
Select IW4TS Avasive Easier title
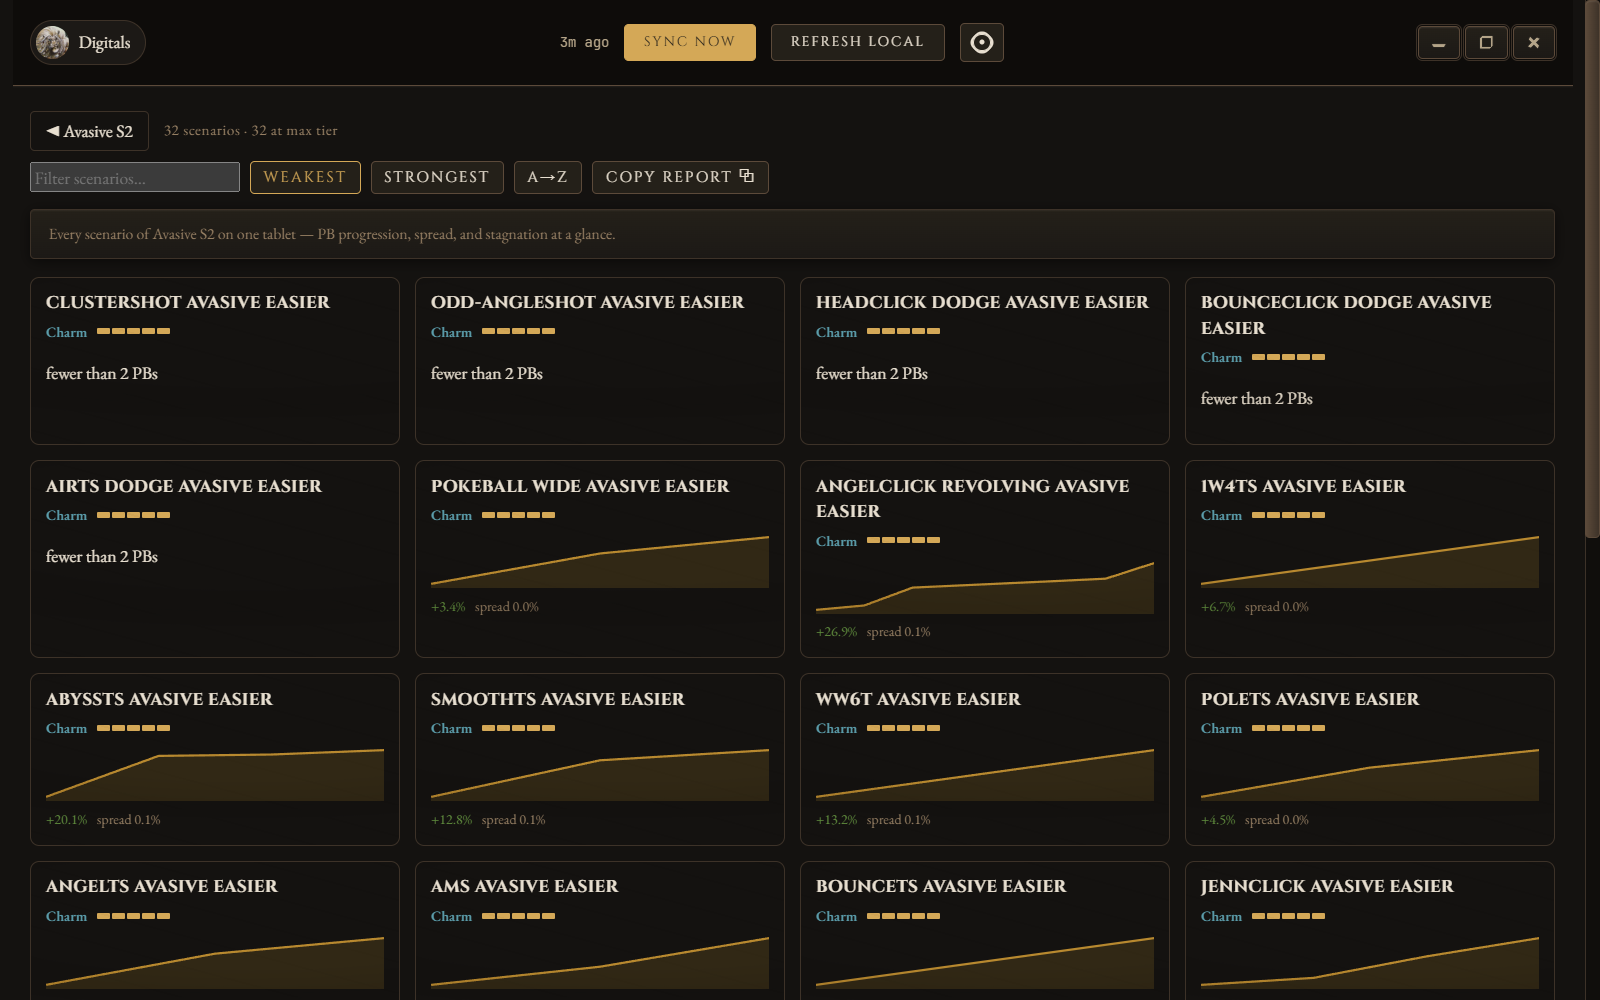pos(1303,486)
